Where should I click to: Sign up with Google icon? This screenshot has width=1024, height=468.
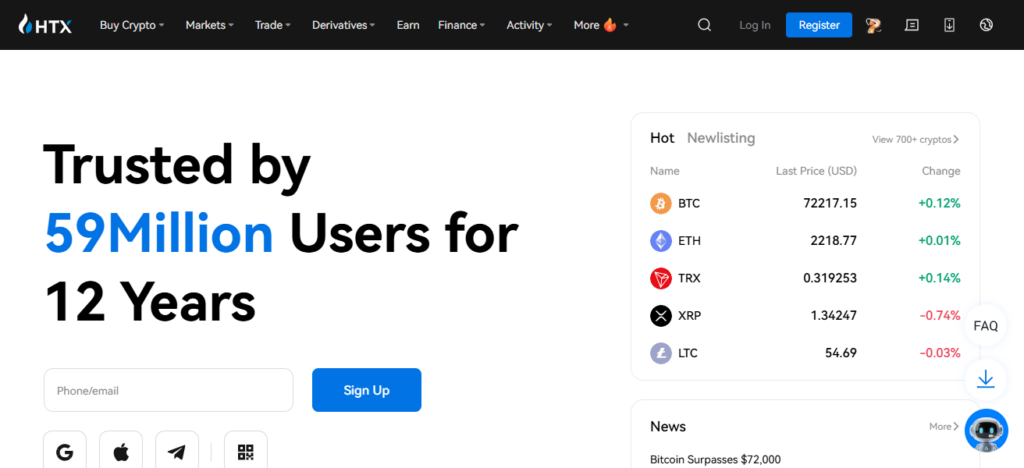click(65, 452)
